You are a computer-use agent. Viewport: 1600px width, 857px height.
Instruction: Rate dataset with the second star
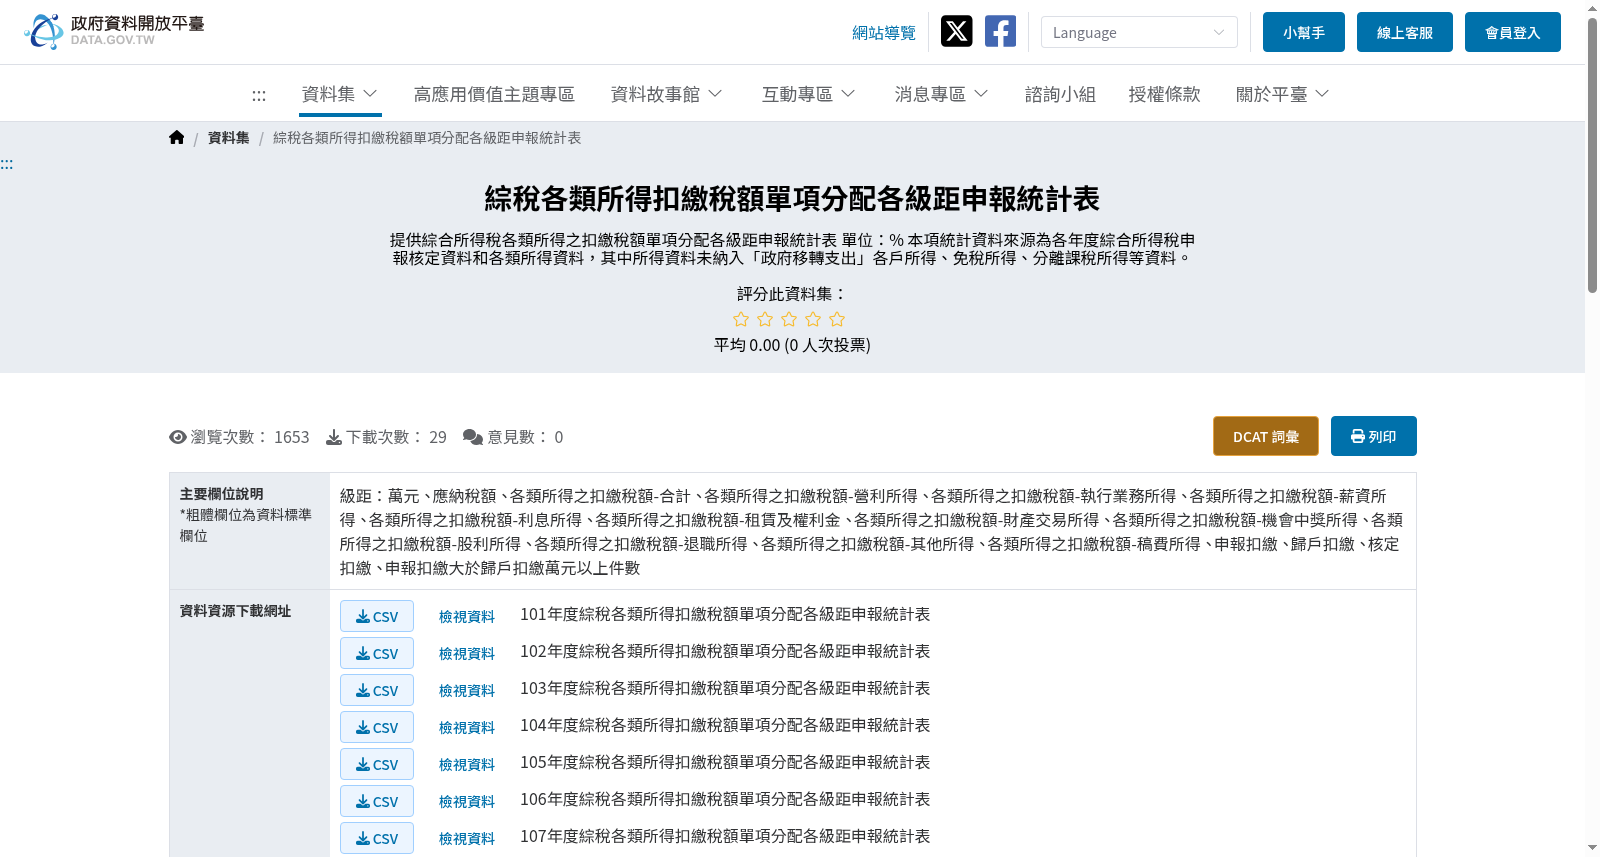765,319
